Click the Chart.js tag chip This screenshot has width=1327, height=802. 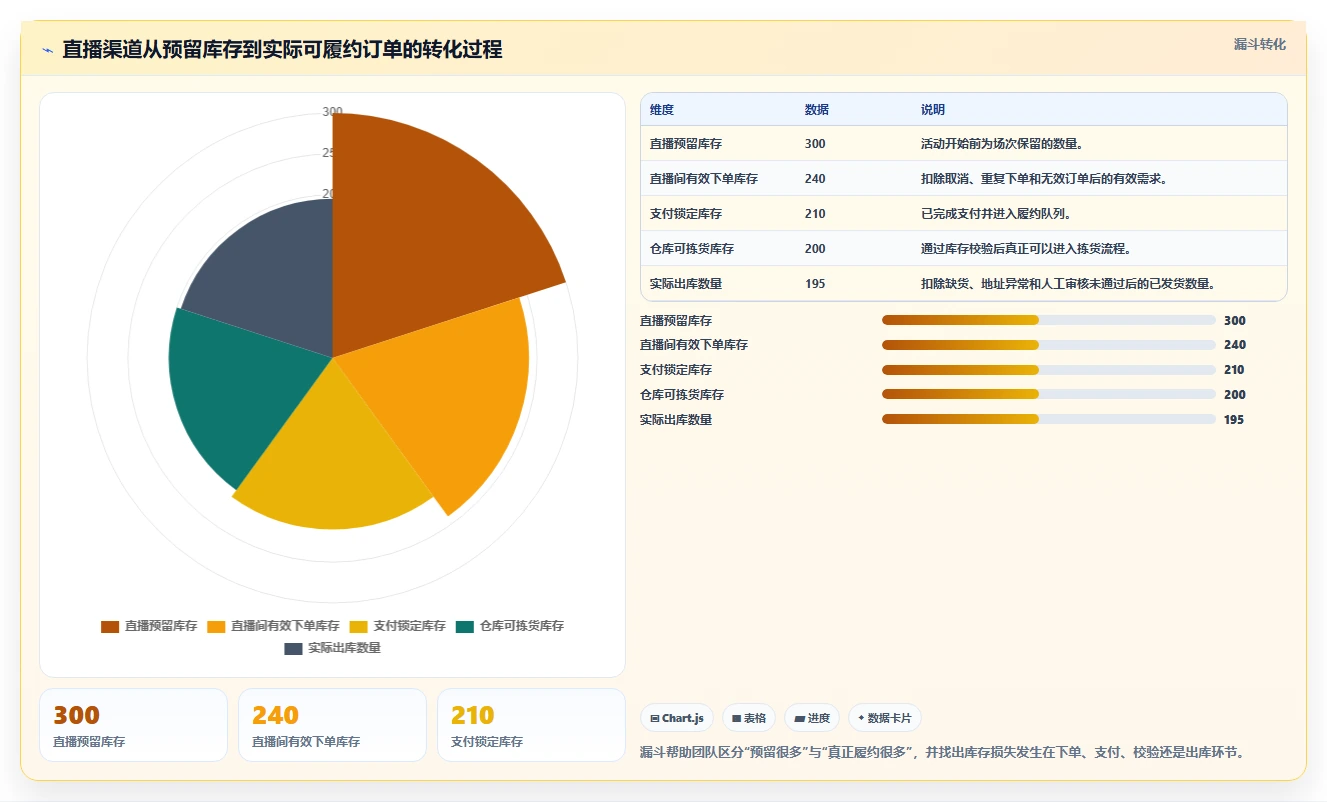[677, 718]
